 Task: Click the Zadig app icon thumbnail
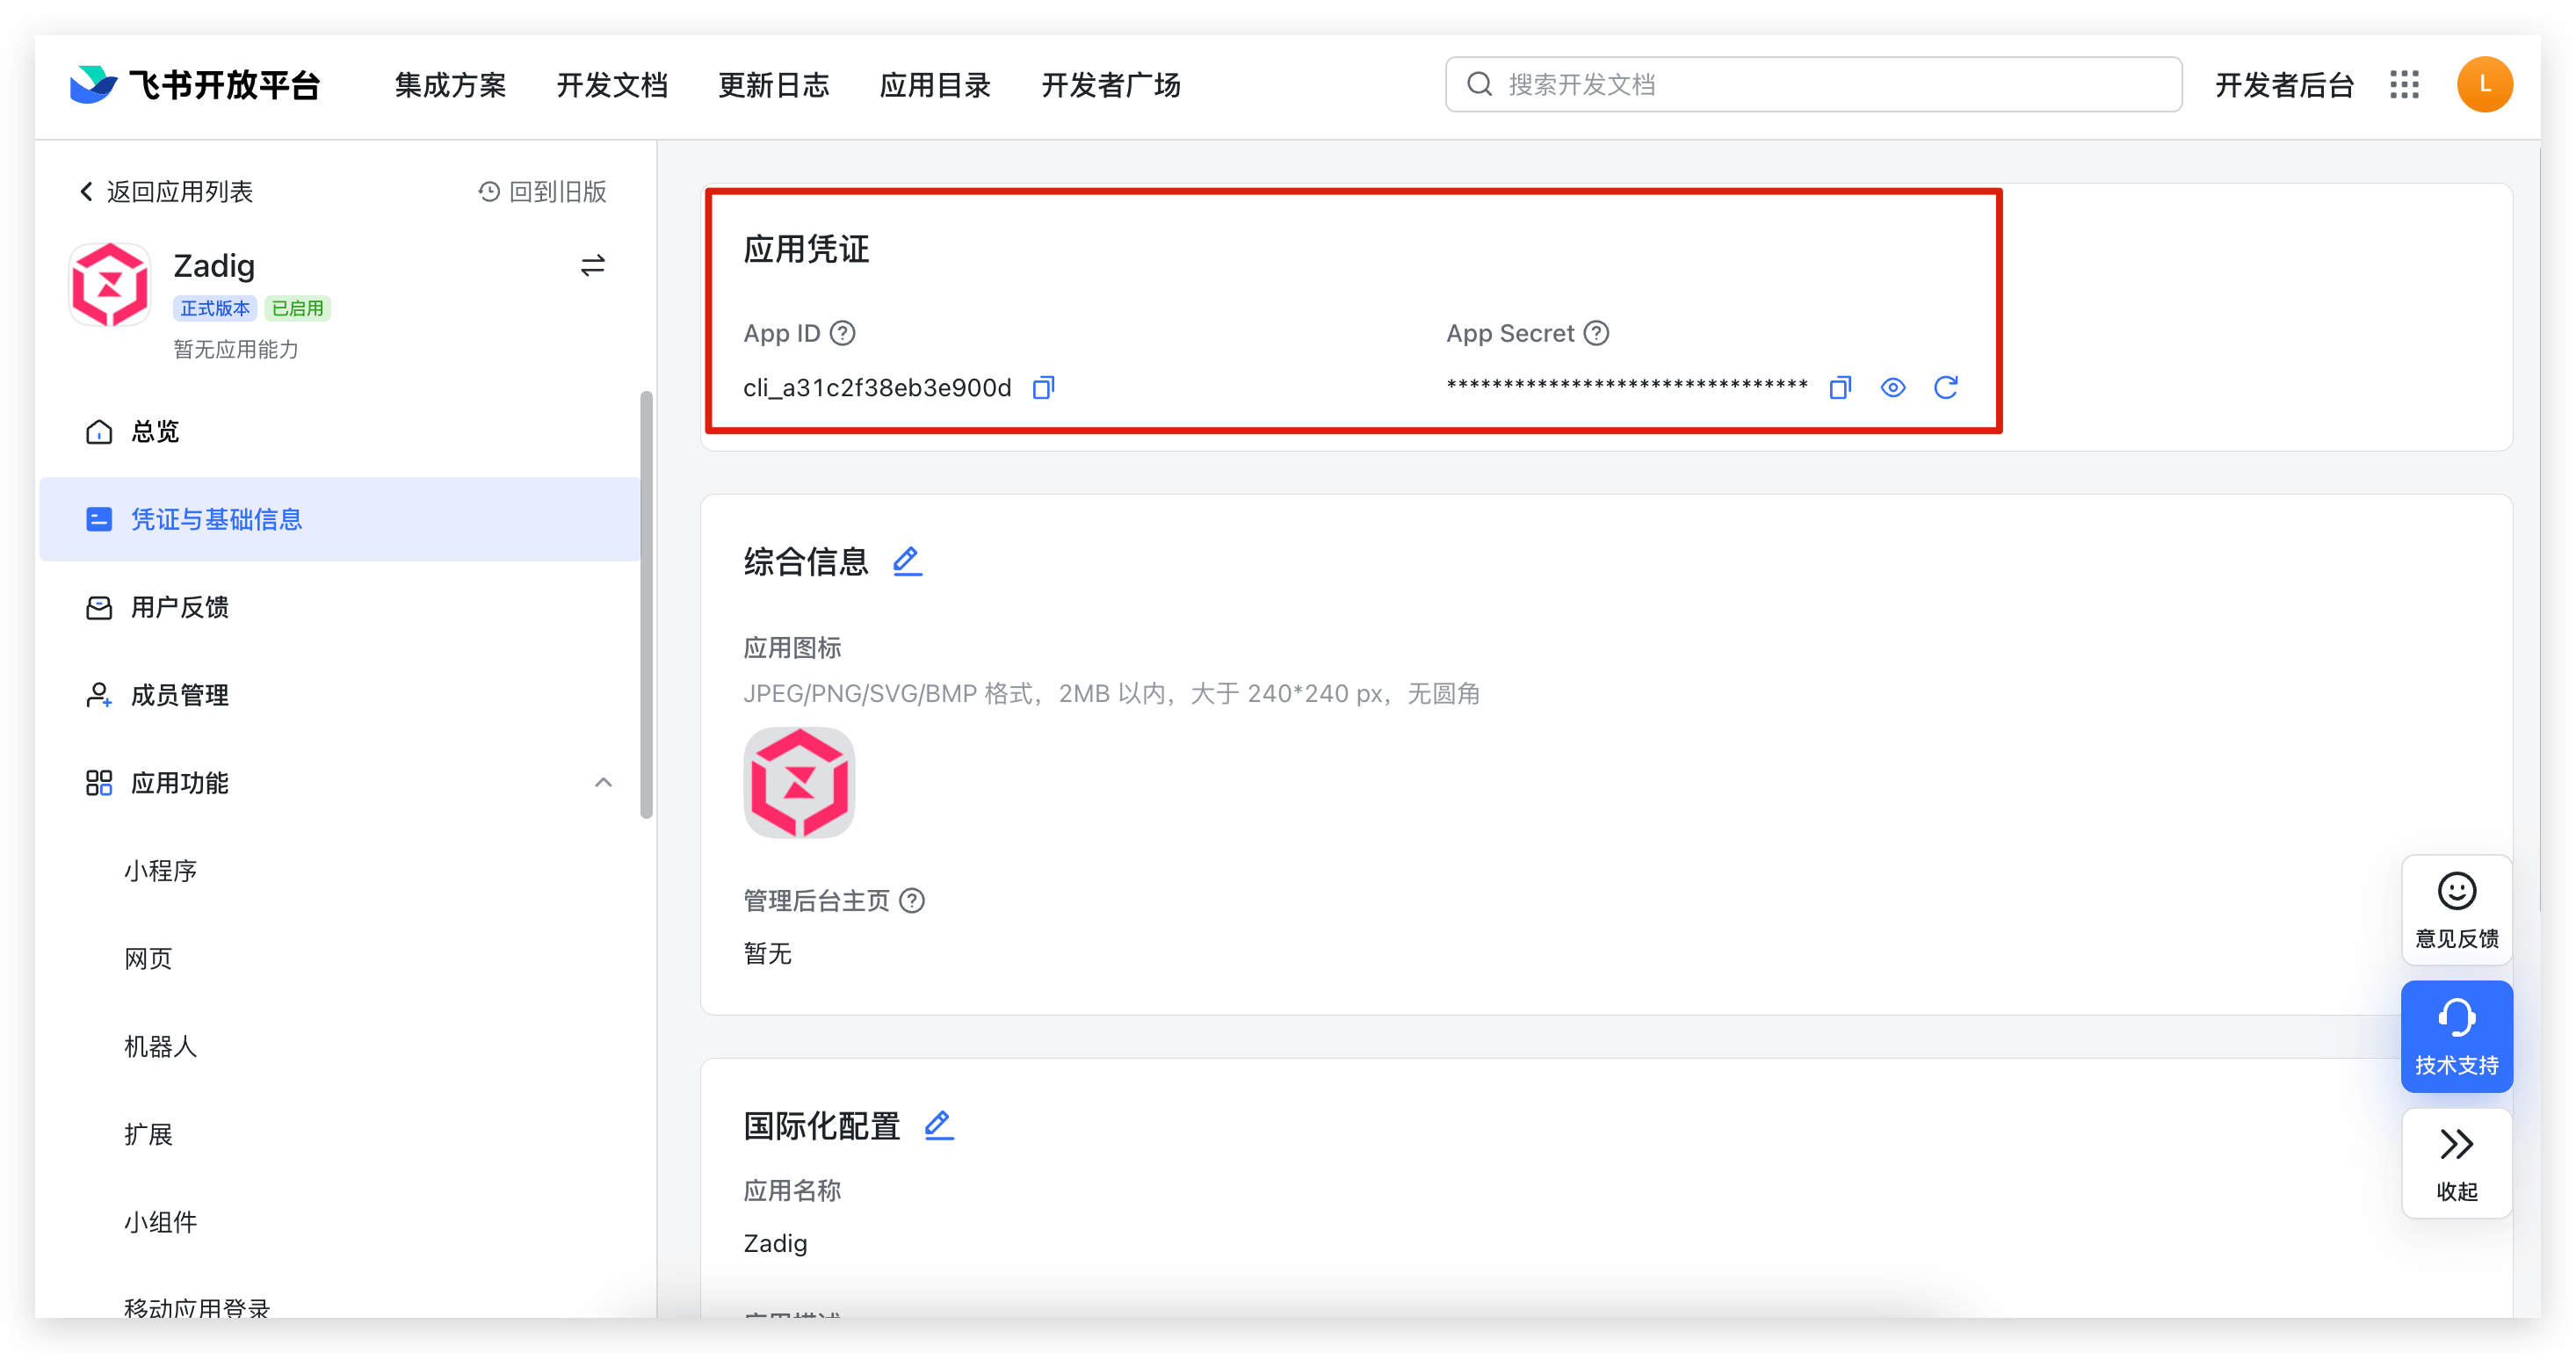(x=799, y=783)
